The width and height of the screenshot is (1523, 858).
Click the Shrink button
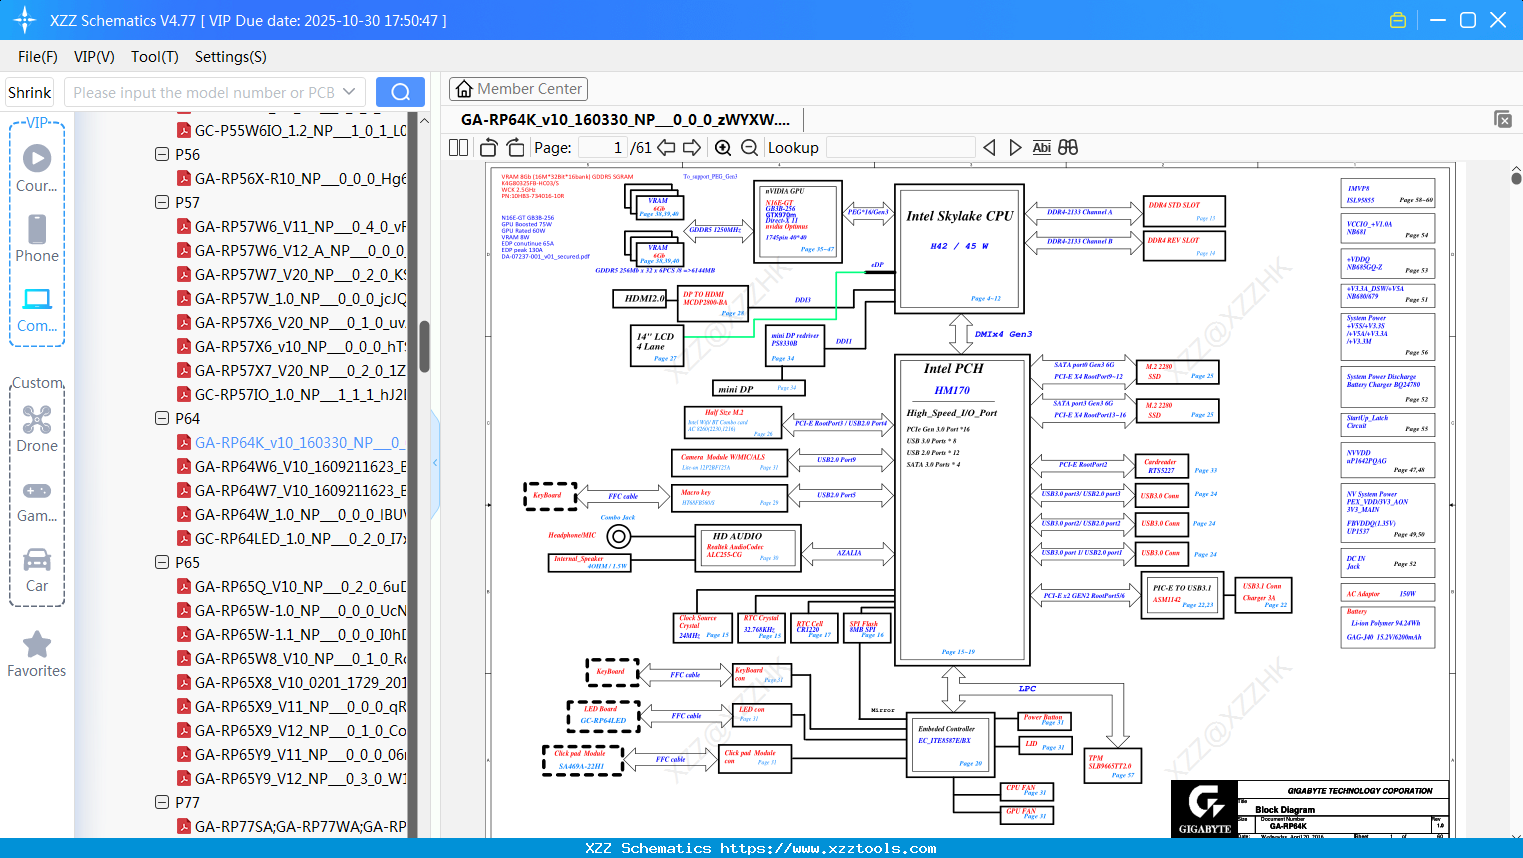30,92
